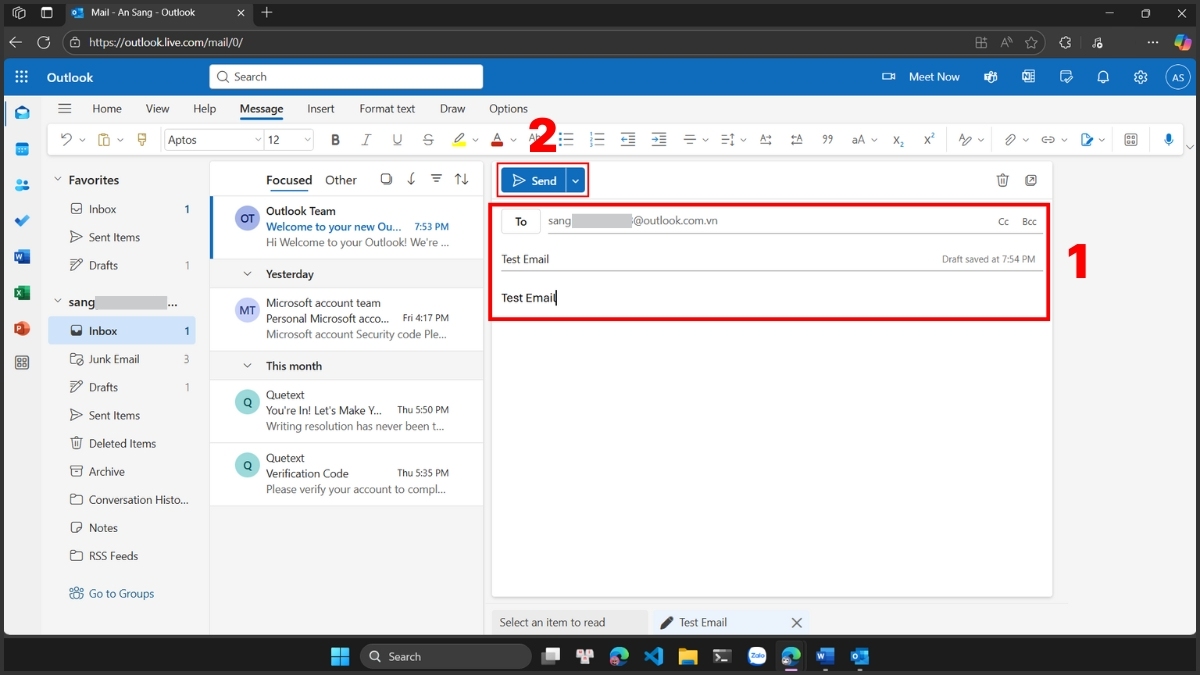Toggle the hamburger navigation pane button
This screenshot has width=1200, height=675.
click(x=65, y=109)
